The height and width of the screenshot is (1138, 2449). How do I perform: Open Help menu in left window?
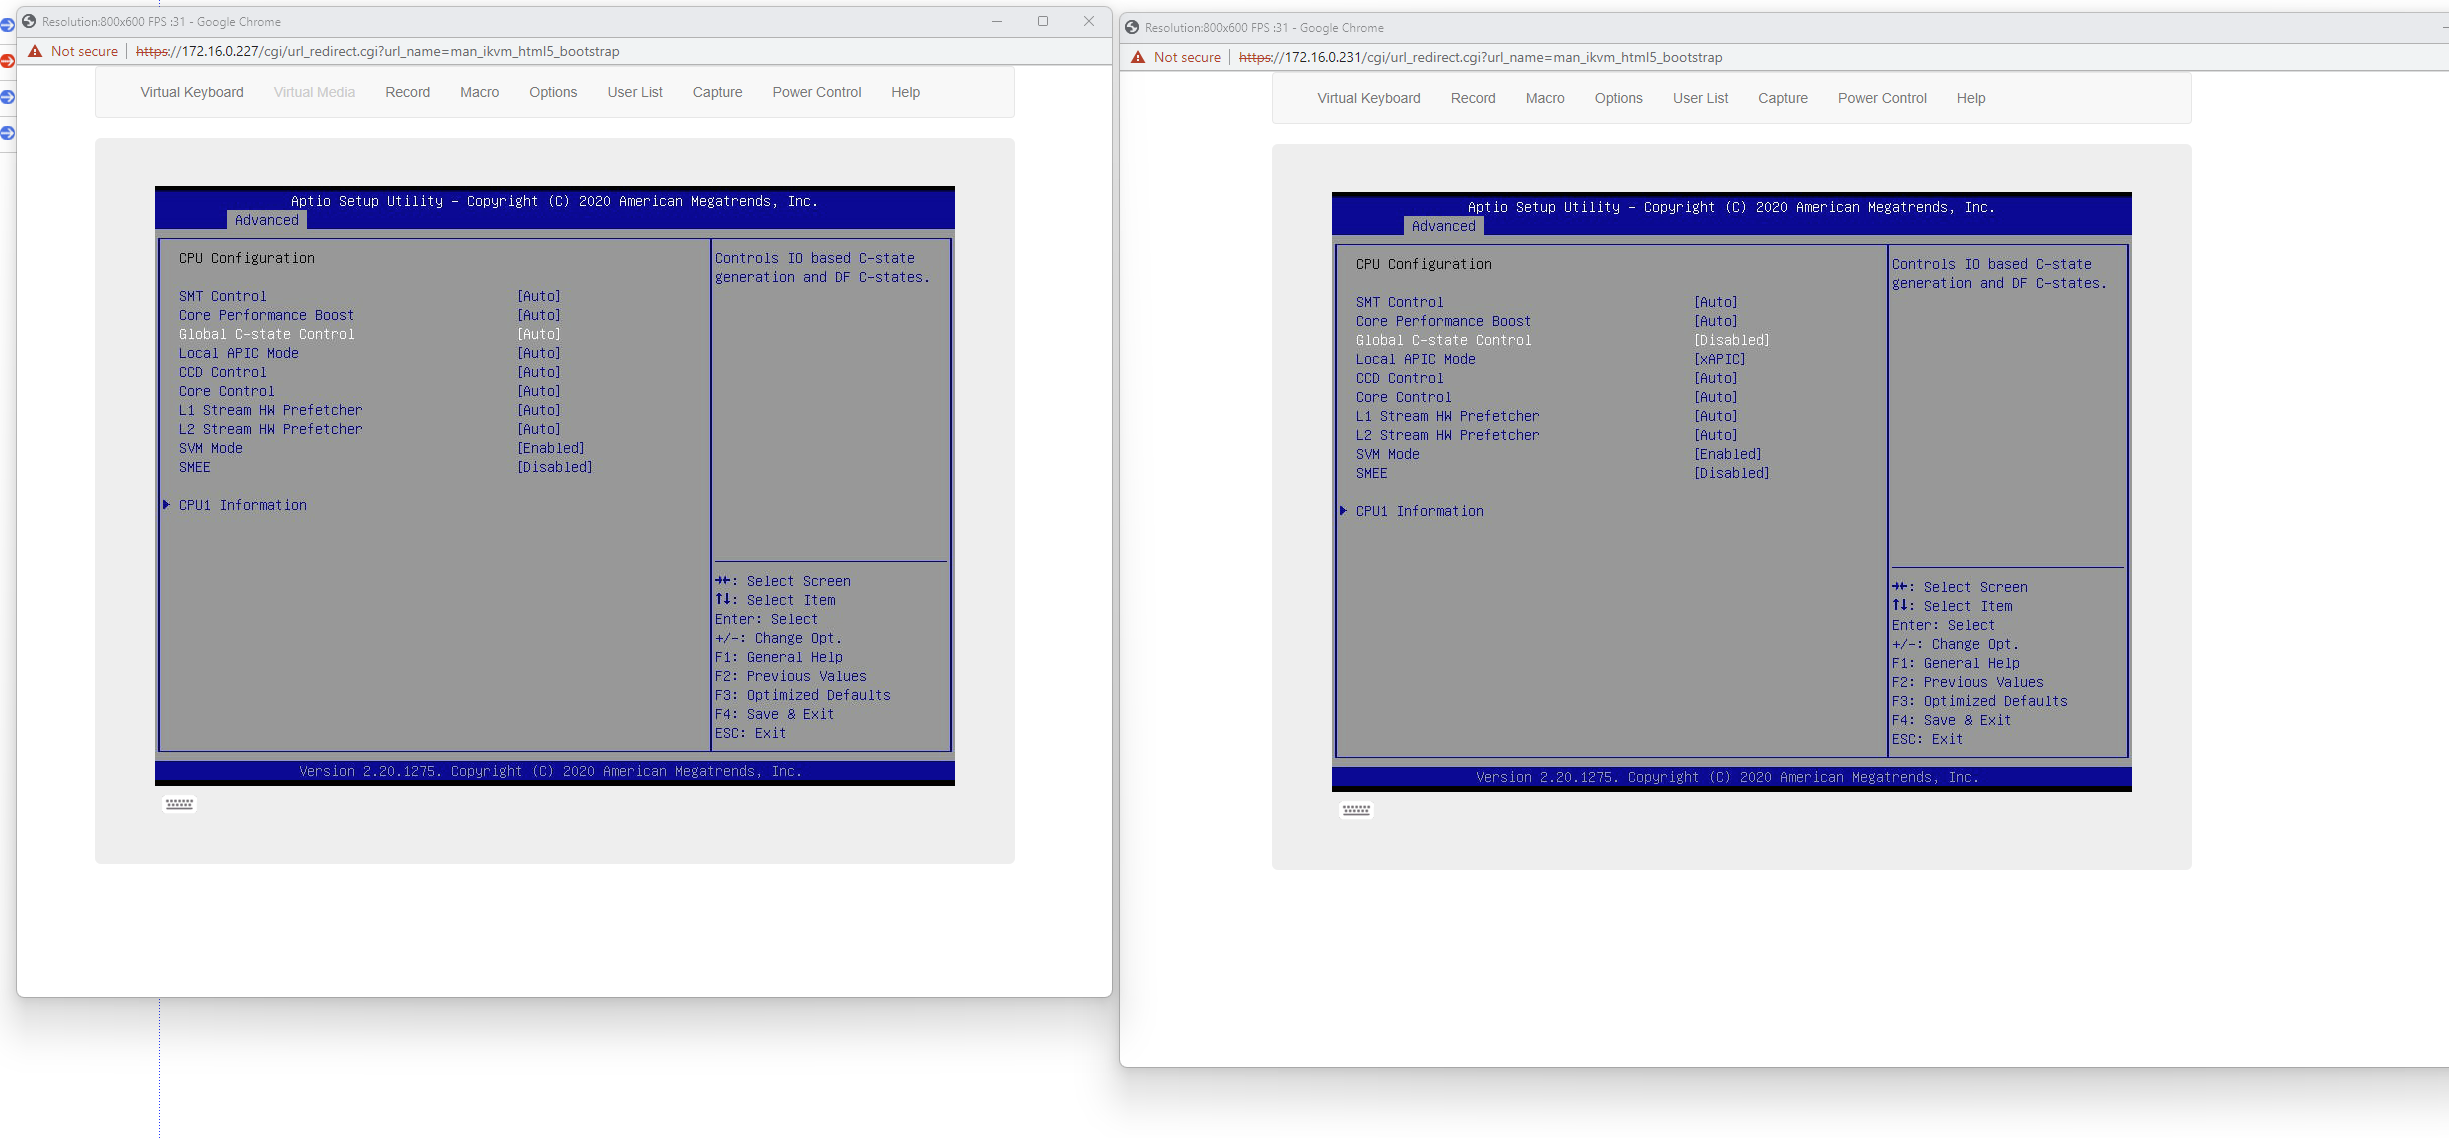coord(906,92)
